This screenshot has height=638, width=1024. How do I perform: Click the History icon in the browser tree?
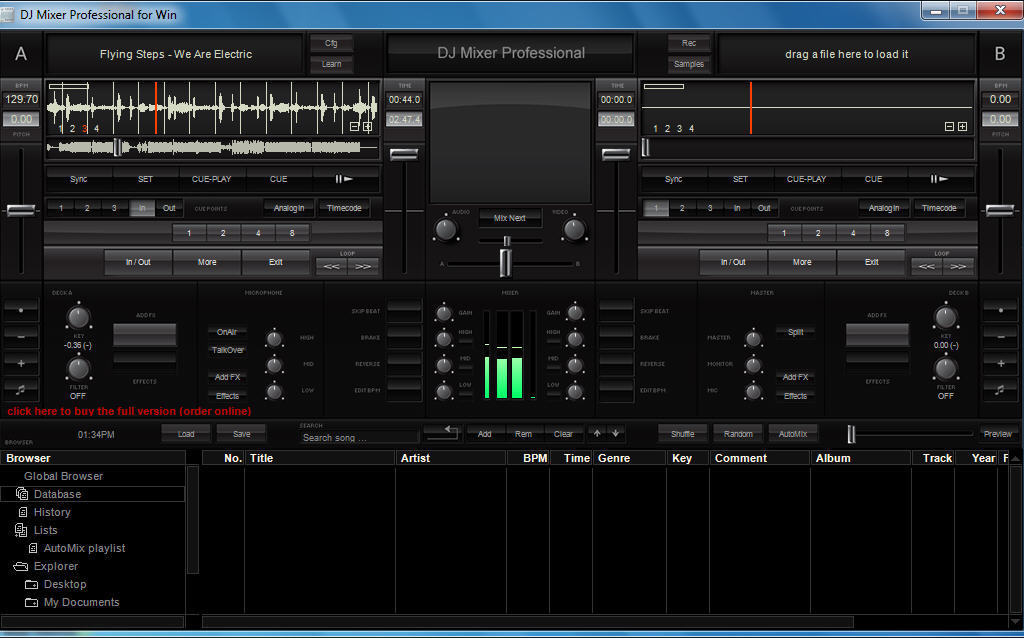pyautogui.click(x=24, y=513)
